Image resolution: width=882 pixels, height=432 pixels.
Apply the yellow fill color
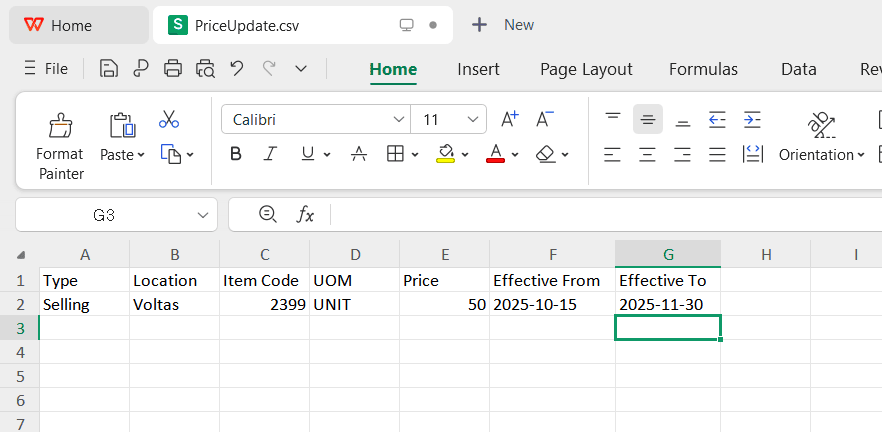(x=446, y=154)
